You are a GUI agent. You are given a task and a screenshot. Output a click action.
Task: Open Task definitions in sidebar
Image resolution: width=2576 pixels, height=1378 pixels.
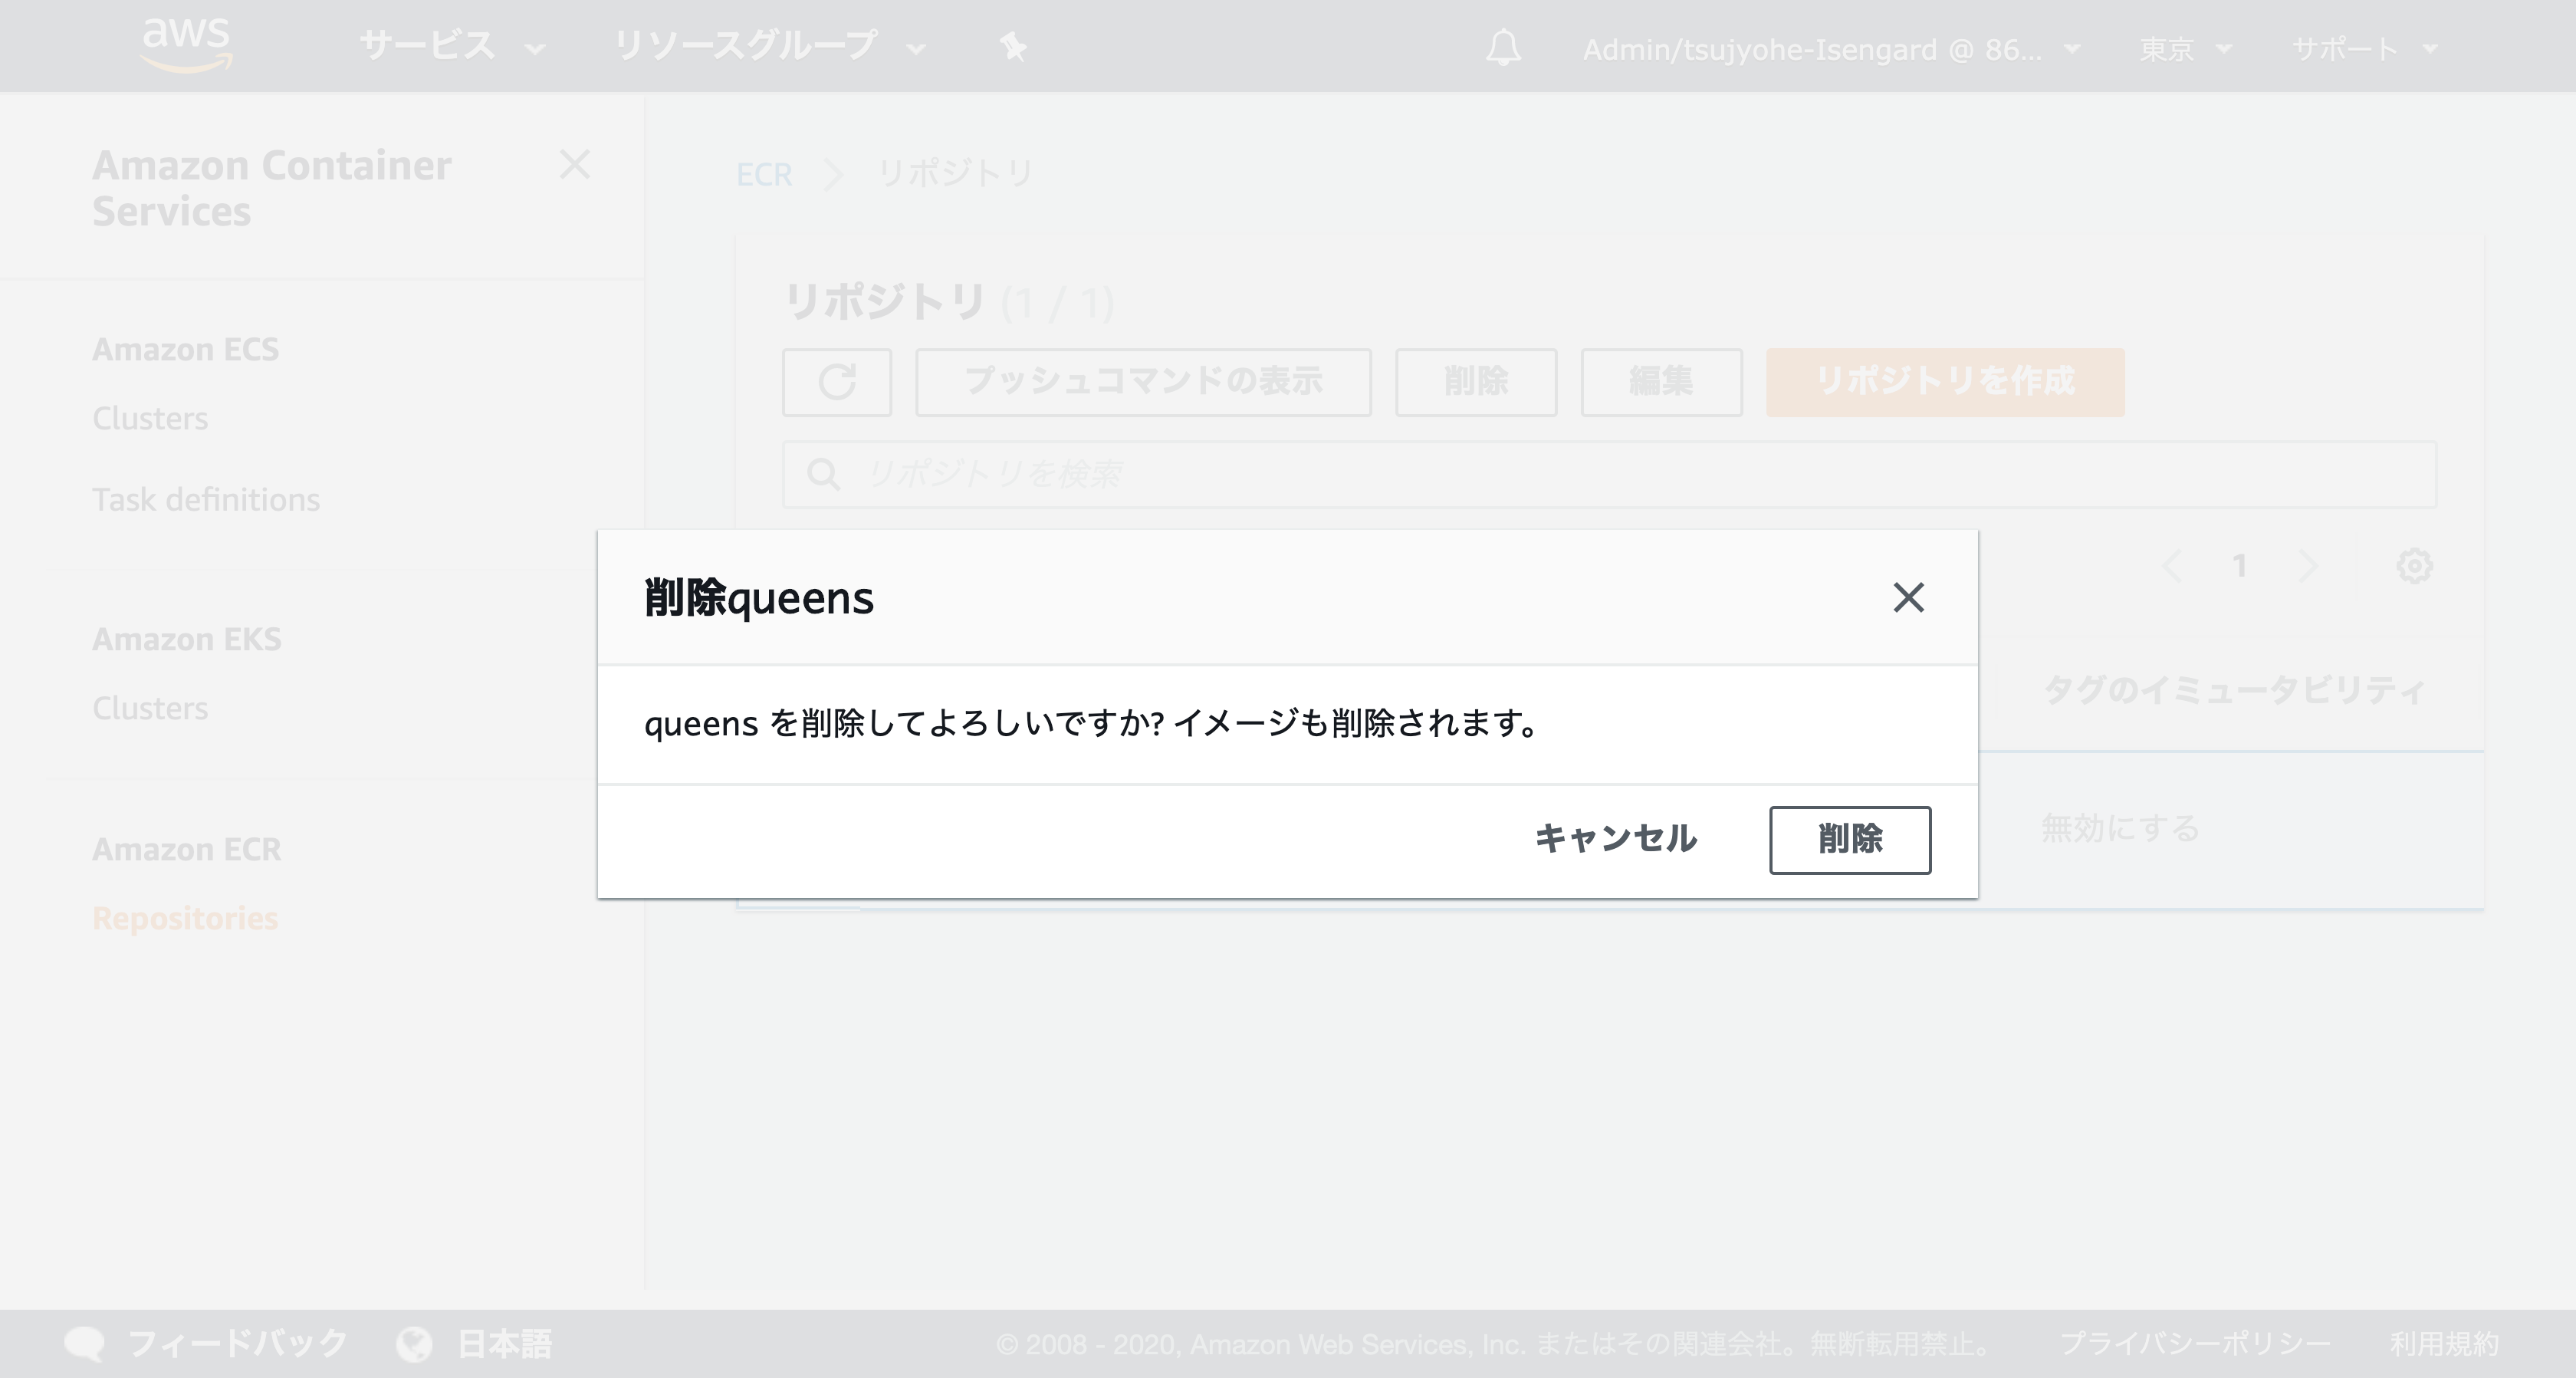coord(206,499)
